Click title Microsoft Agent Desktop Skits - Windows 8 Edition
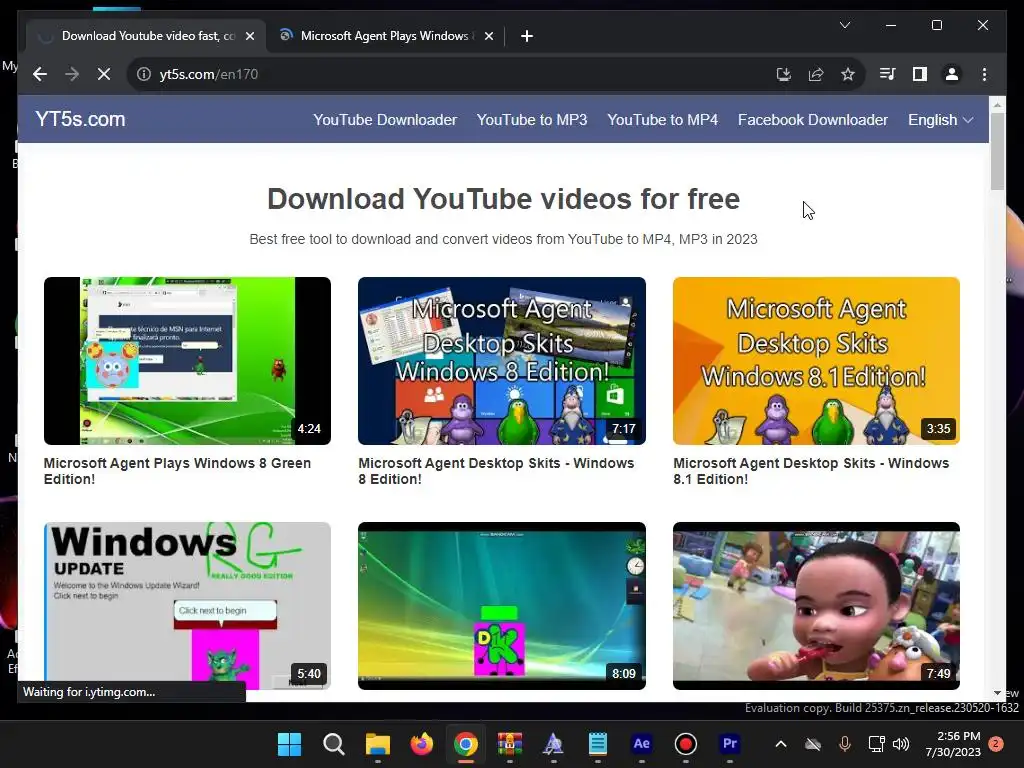1024x768 pixels. tap(496, 471)
